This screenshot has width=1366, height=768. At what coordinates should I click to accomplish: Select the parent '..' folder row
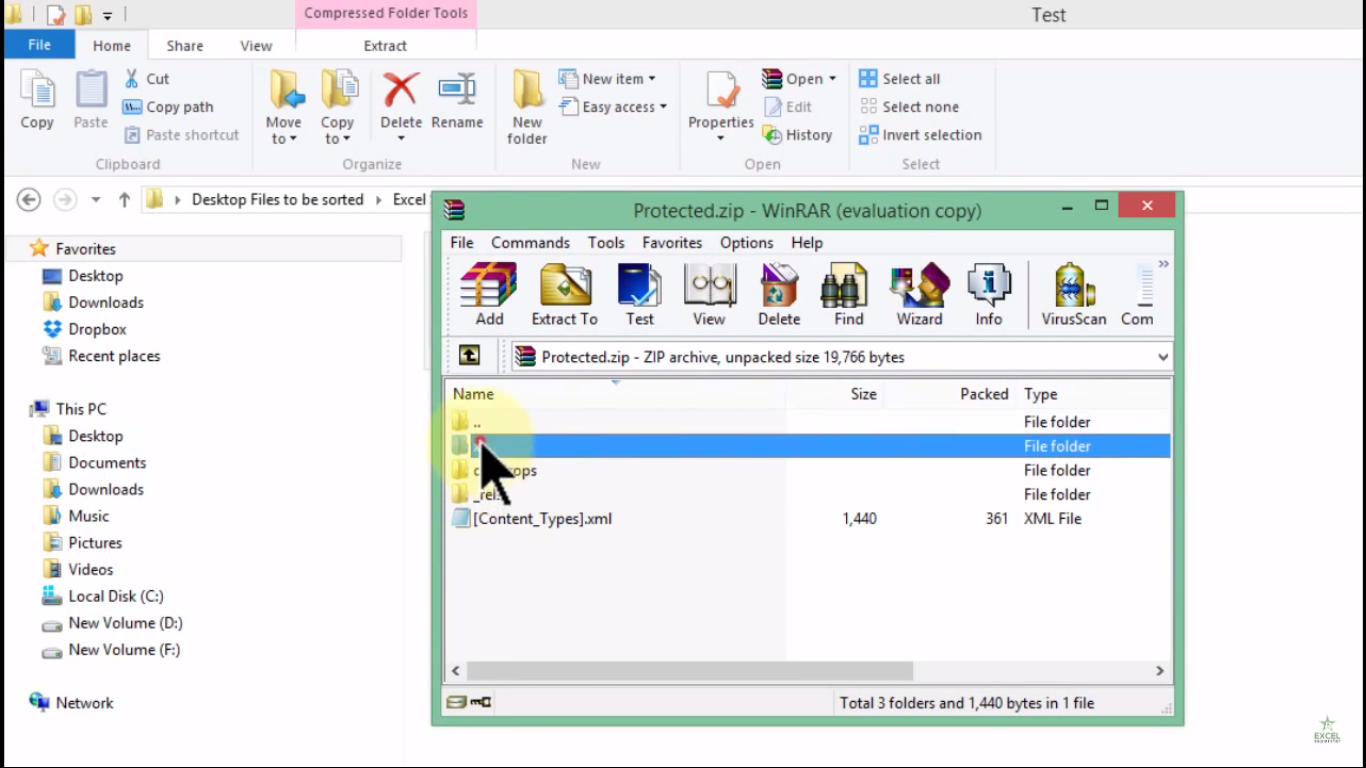point(808,422)
